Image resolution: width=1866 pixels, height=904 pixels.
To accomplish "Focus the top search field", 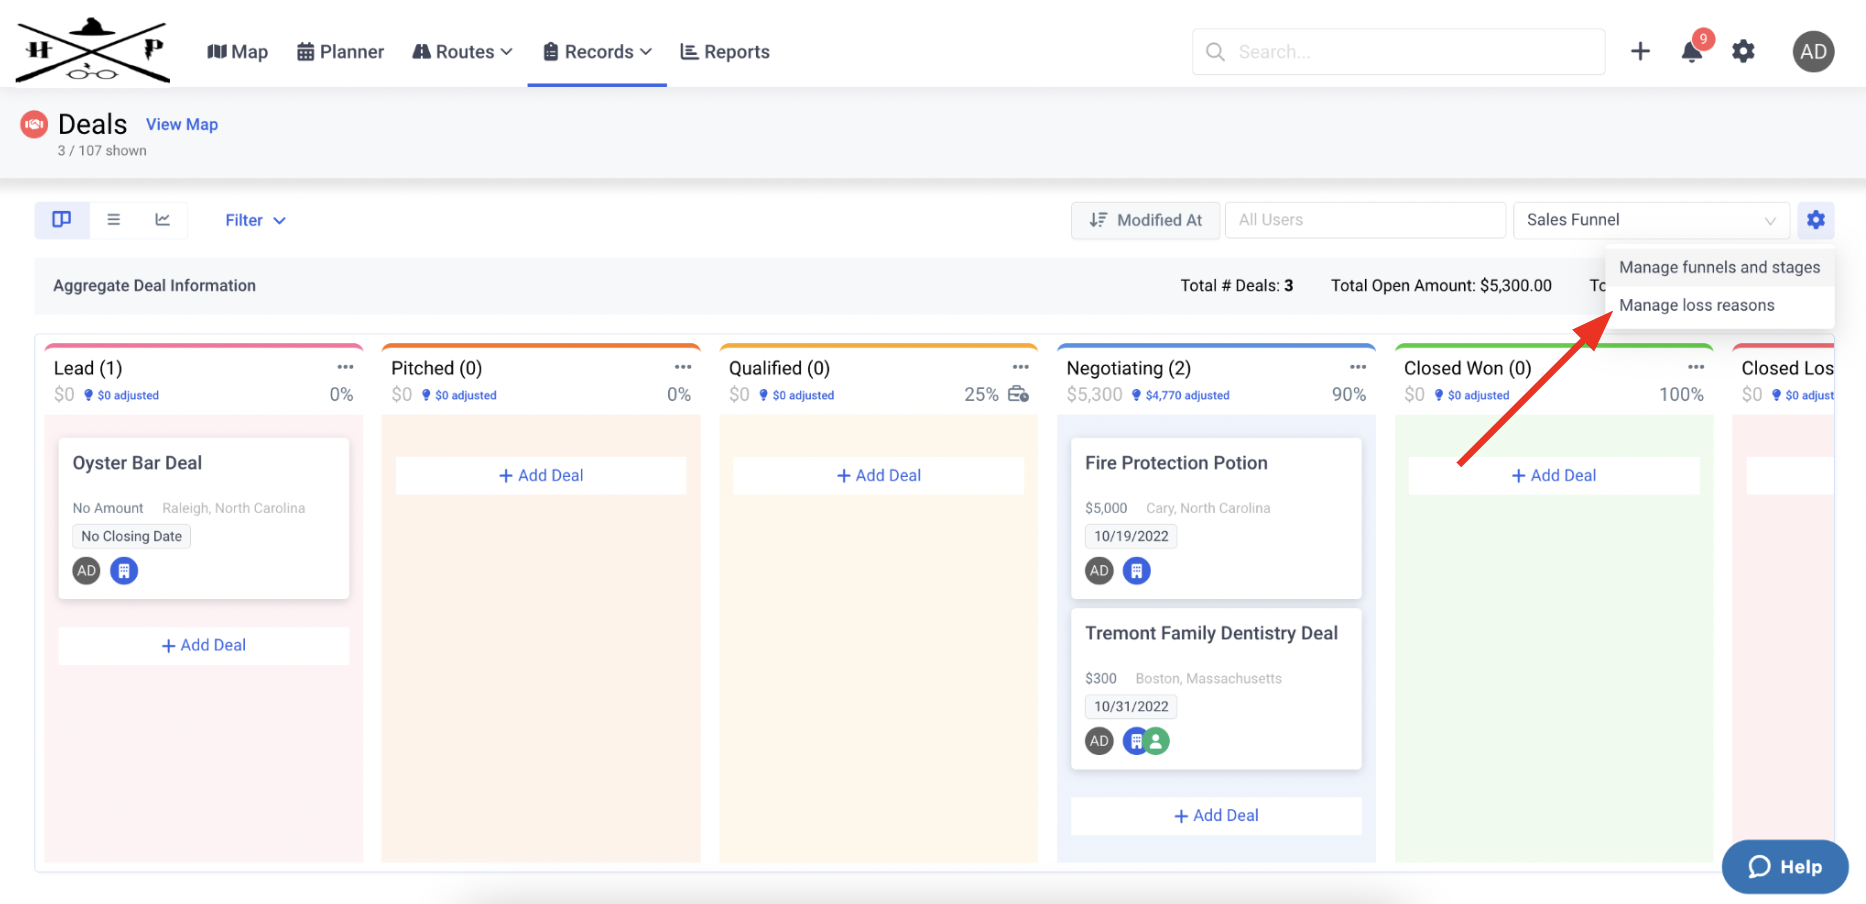I will [x=1398, y=51].
